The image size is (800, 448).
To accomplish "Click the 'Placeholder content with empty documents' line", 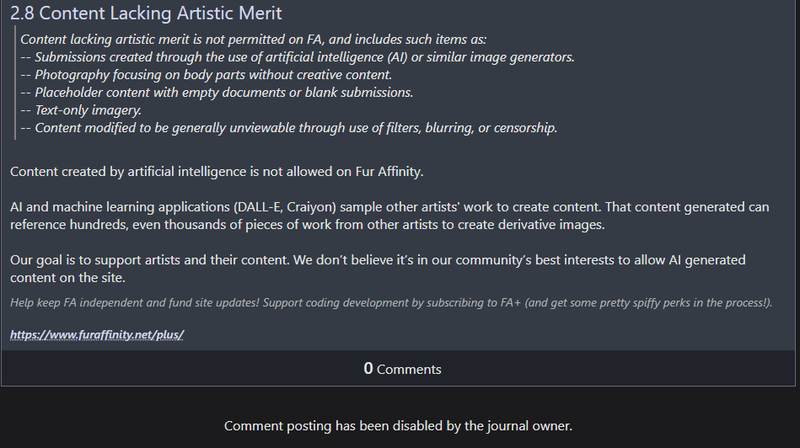I will (x=217, y=92).
